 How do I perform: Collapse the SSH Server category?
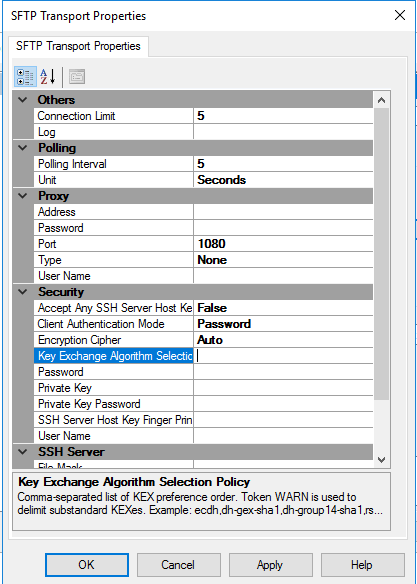23,452
